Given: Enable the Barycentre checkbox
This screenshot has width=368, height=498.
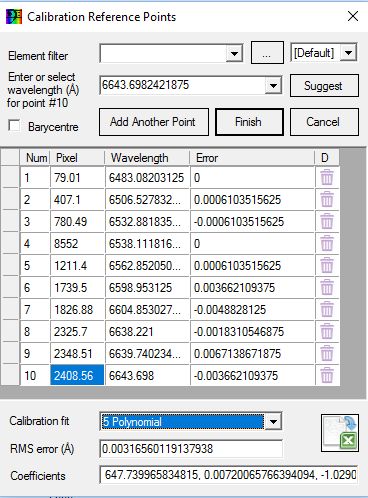Looking at the screenshot, I should [x=14, y=126].
